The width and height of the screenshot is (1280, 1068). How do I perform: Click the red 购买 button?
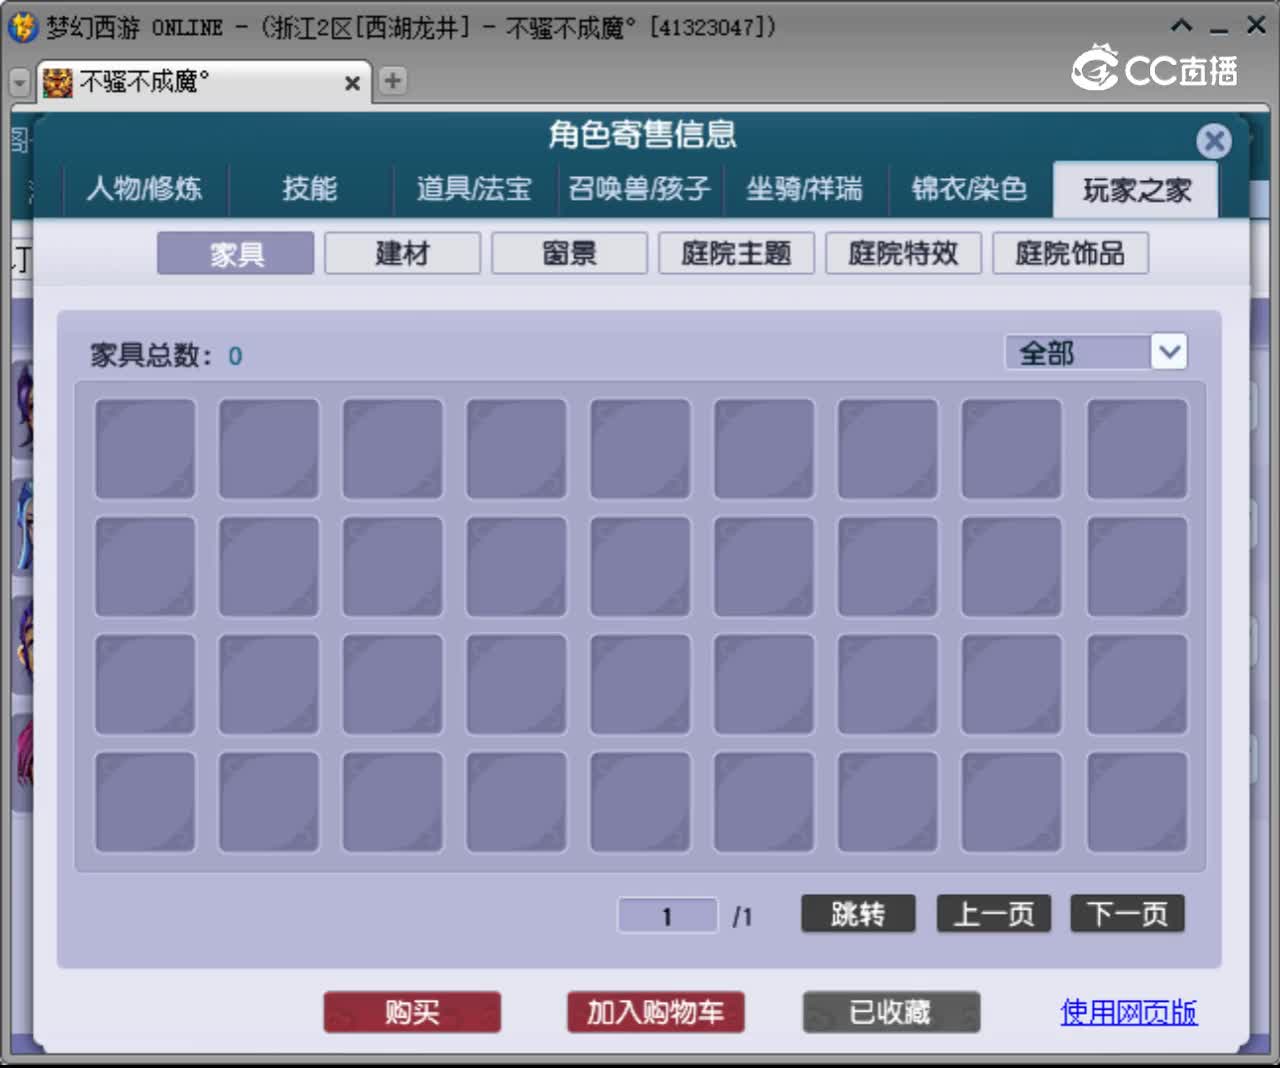point(412,1012)
